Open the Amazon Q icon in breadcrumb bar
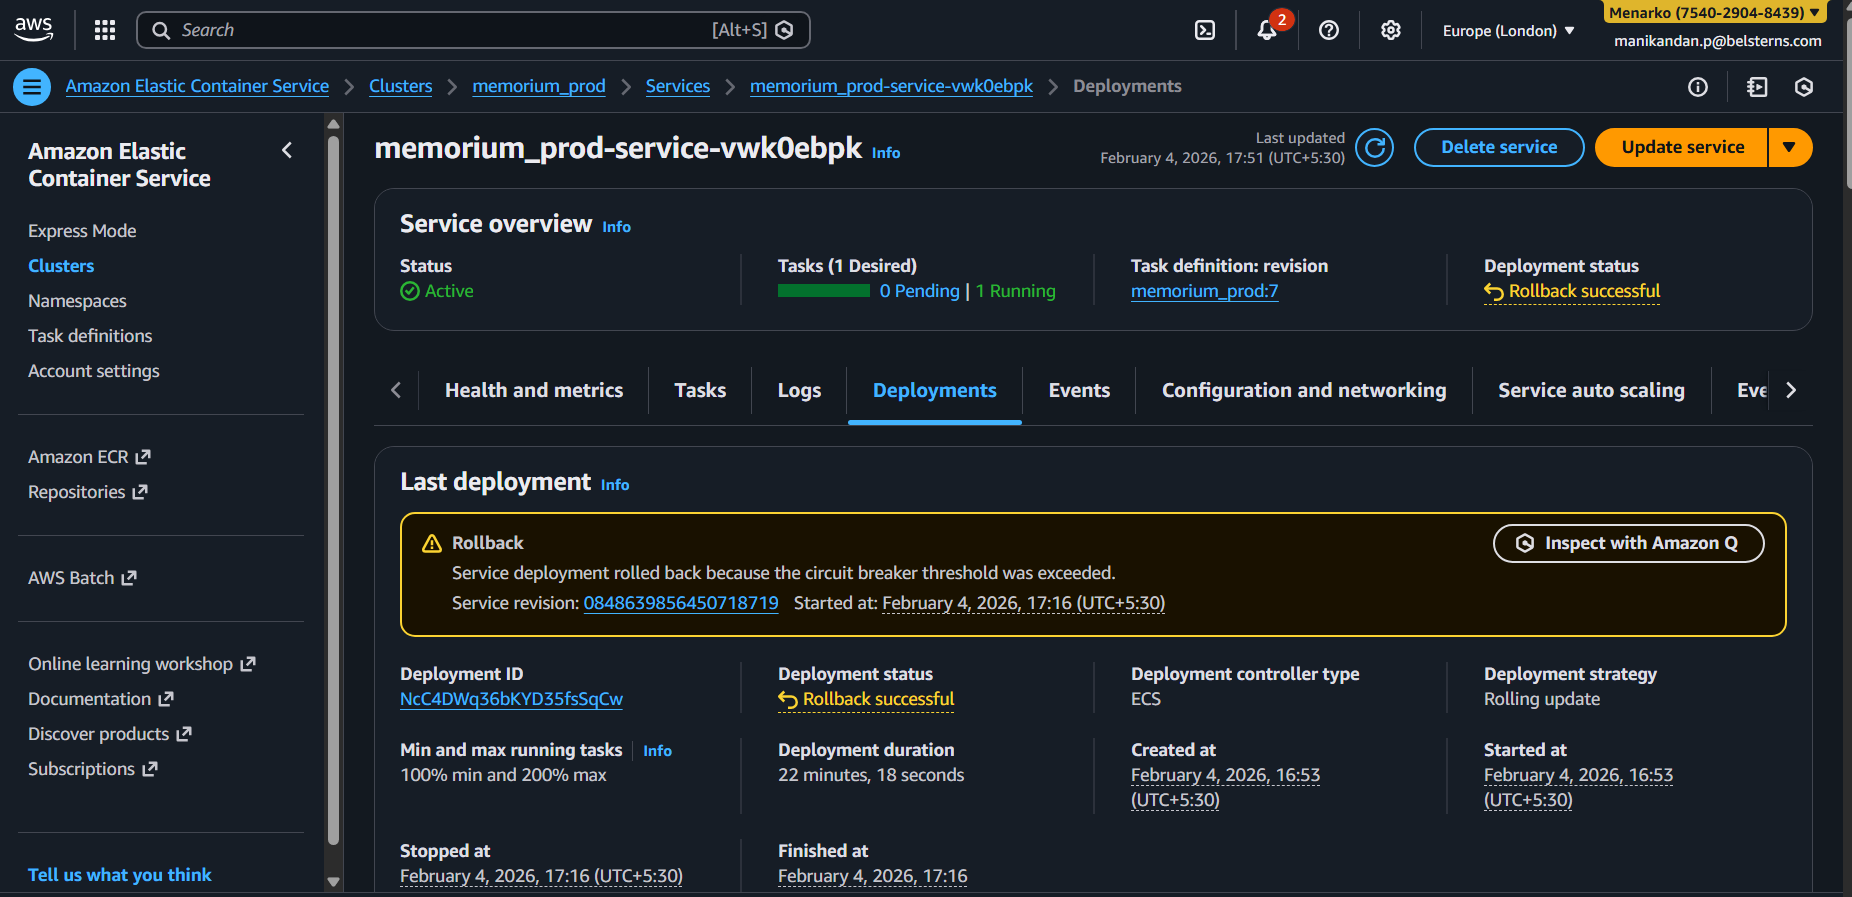 click(x=1804, y=87)
